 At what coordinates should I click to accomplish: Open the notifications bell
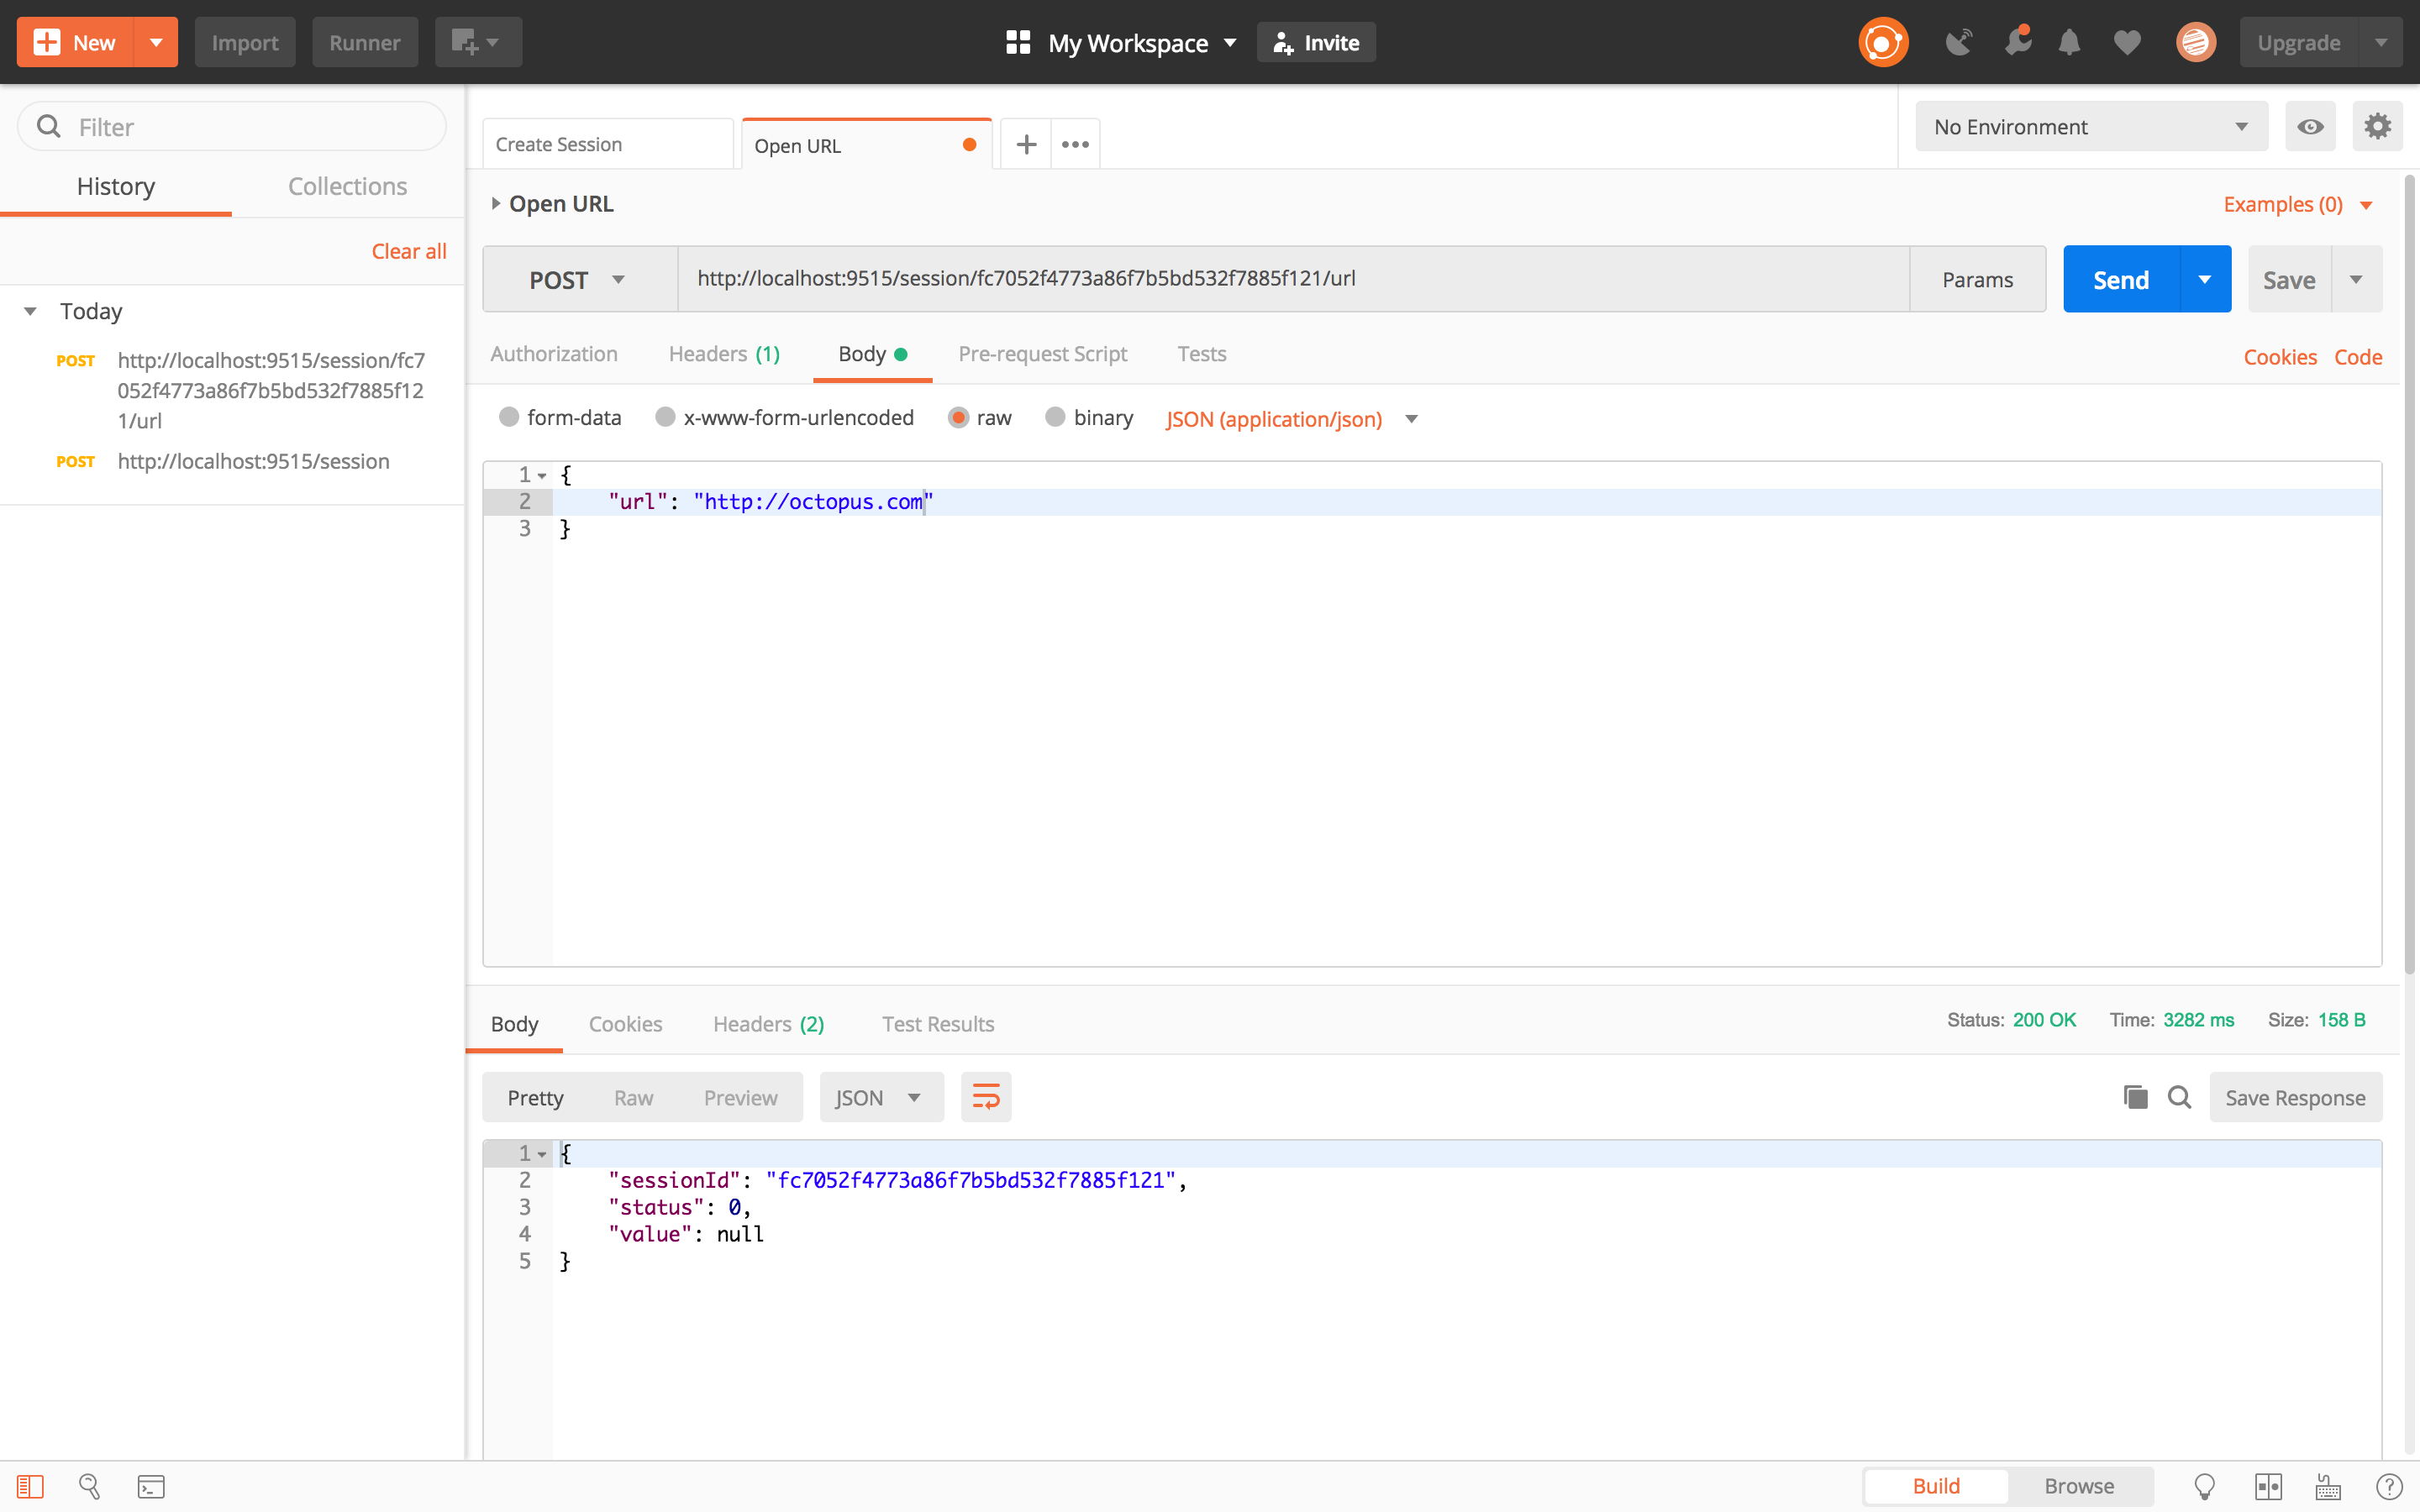pyautogui.click(x=2069, y=43)
